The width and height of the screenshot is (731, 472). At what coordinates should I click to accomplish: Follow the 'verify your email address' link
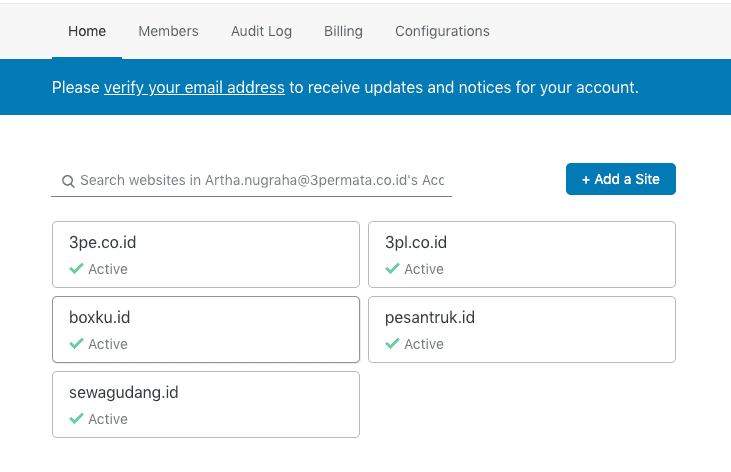click(194, 88)
